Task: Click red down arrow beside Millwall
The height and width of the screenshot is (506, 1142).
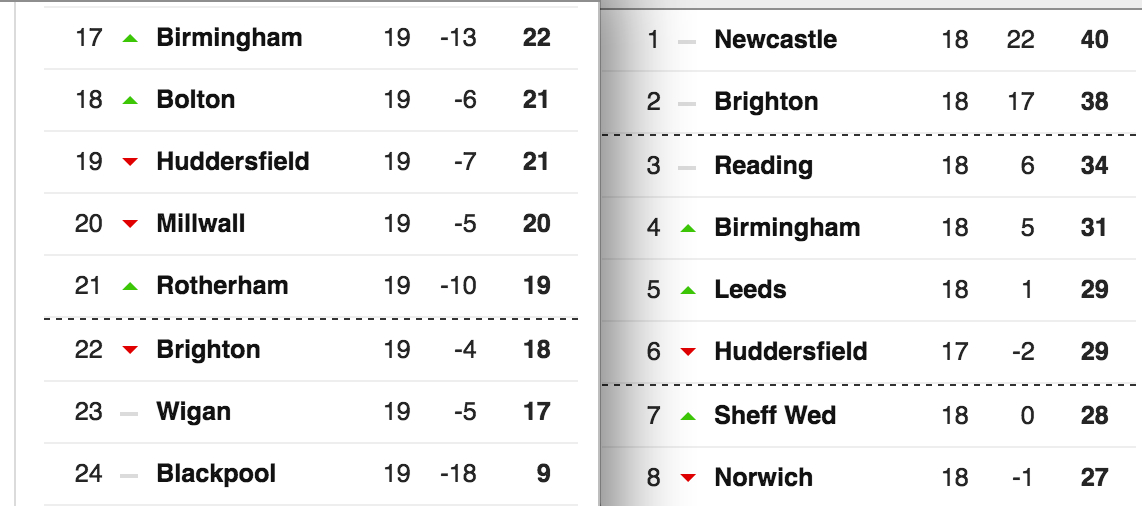Action: (x=130, y=224)
